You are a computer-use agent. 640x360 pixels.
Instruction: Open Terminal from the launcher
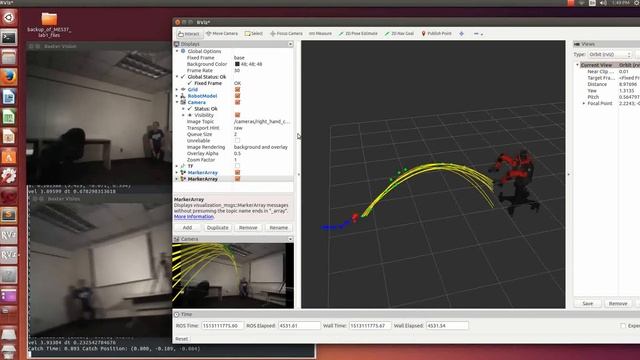click(x=9, y=38)
